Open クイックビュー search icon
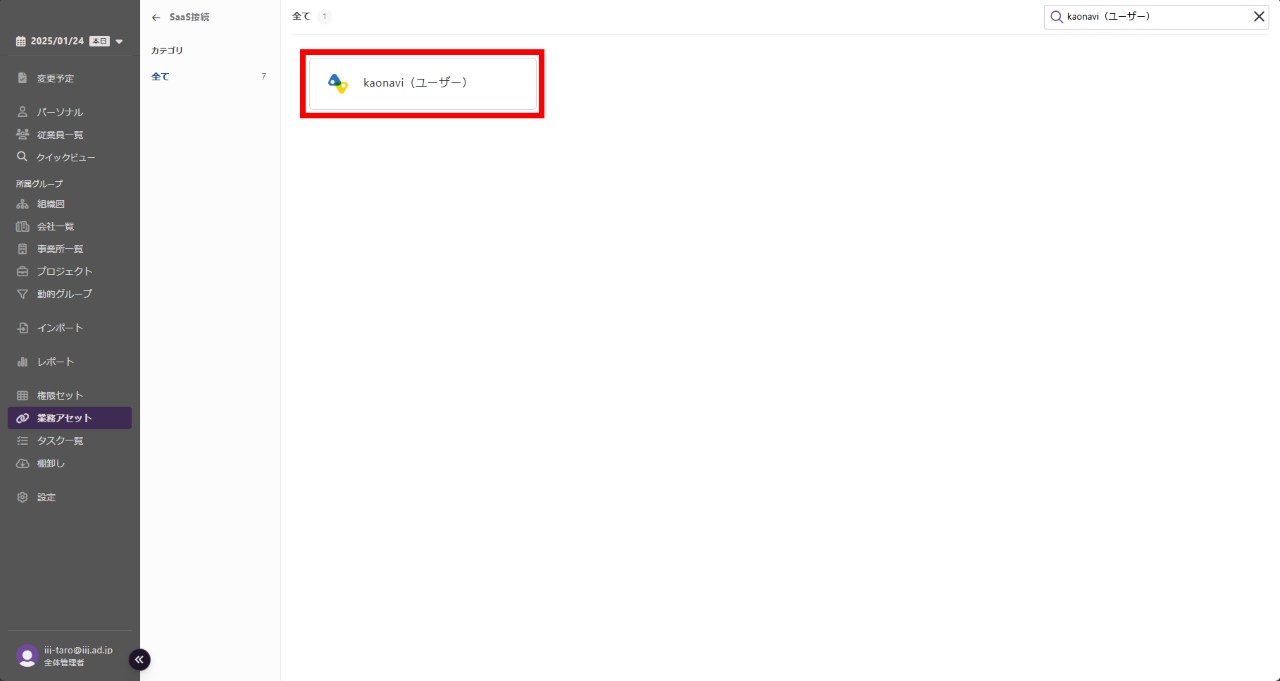 coord(23,157)
